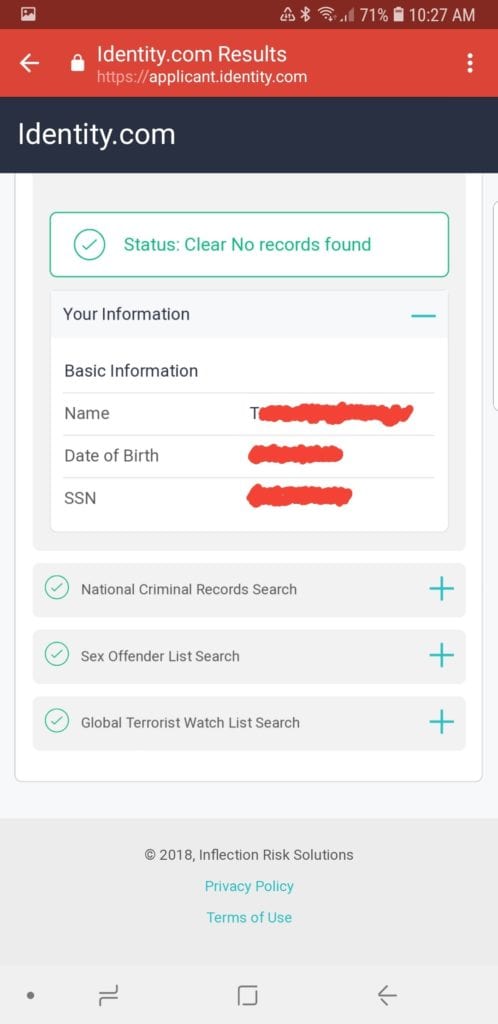This screenshot has width=498, height=1024.
Task: Tap the Sex Offender List checkmark icon
Action: [x=57, y=655]
